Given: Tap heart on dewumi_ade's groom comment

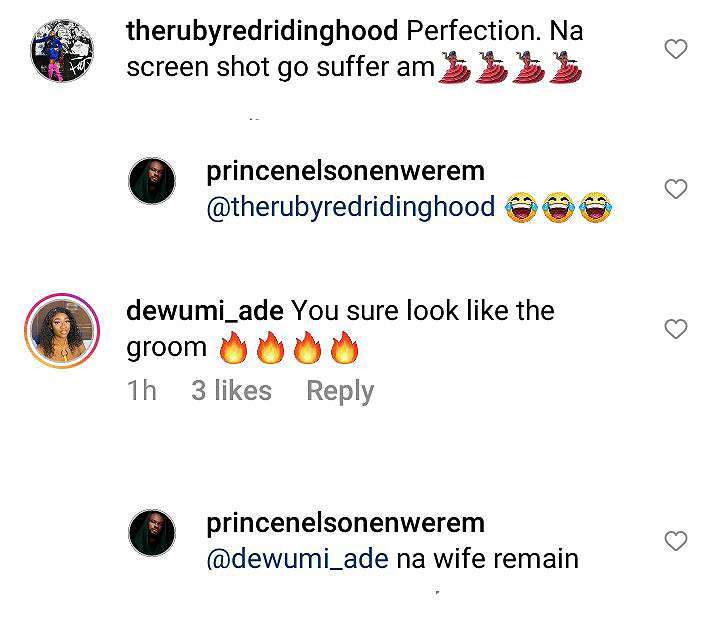Looking at the screenshot, I should (x=676, y=329).
